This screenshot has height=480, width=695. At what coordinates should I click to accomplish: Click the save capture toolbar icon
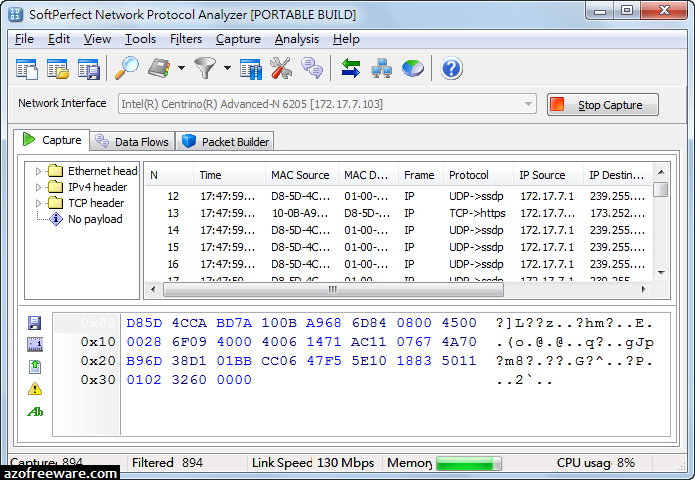(89, 69)
